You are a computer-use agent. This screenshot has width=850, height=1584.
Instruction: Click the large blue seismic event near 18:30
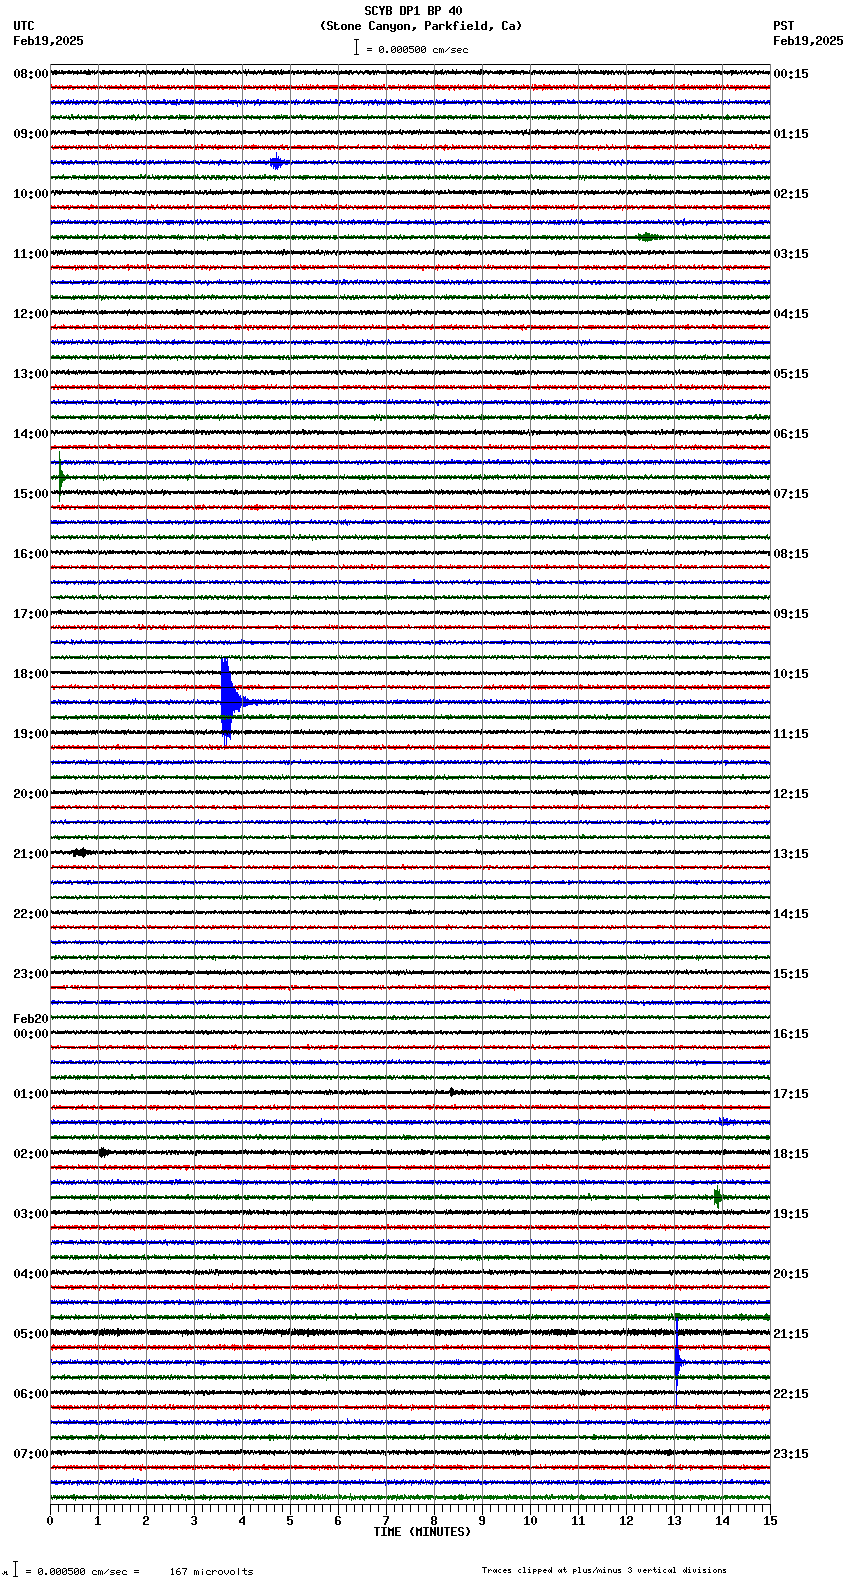tap(229, 701)
